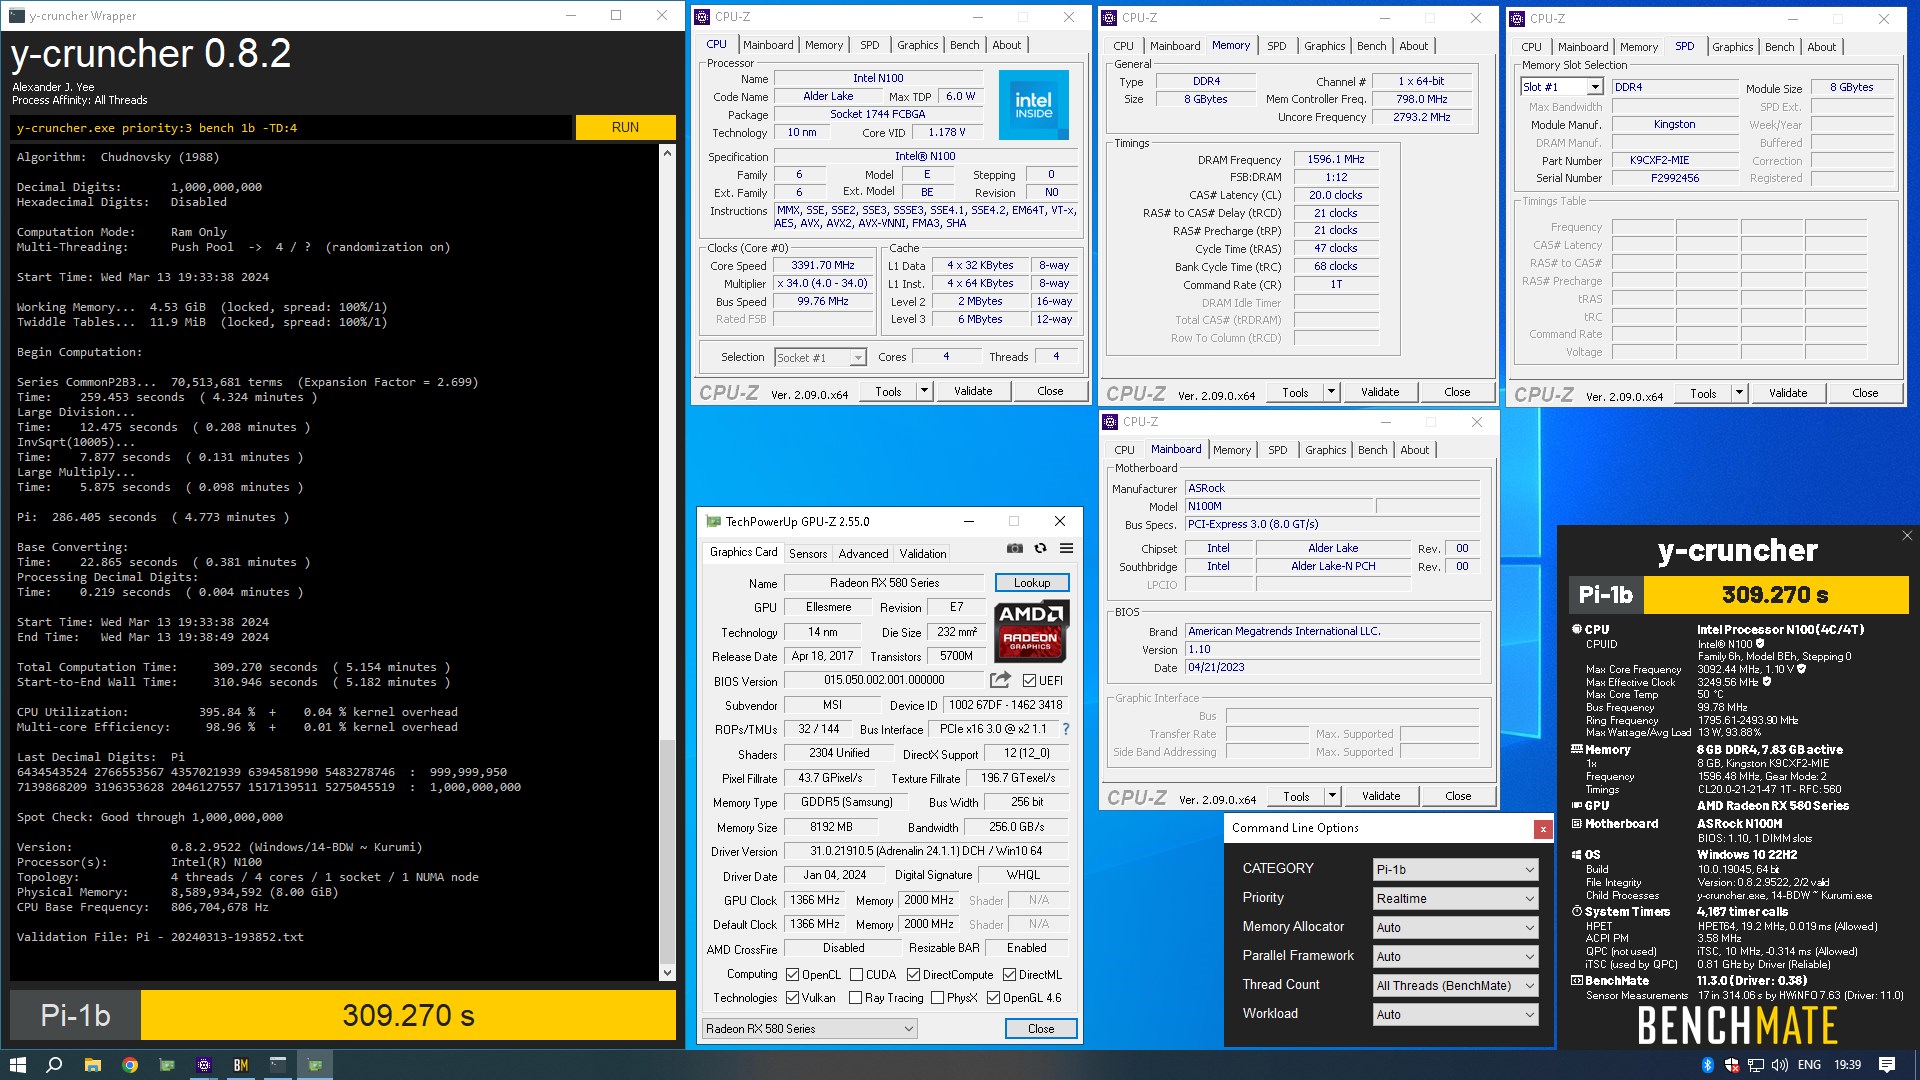Toggle the Ray Tracing checkbox

pos(855,998)
